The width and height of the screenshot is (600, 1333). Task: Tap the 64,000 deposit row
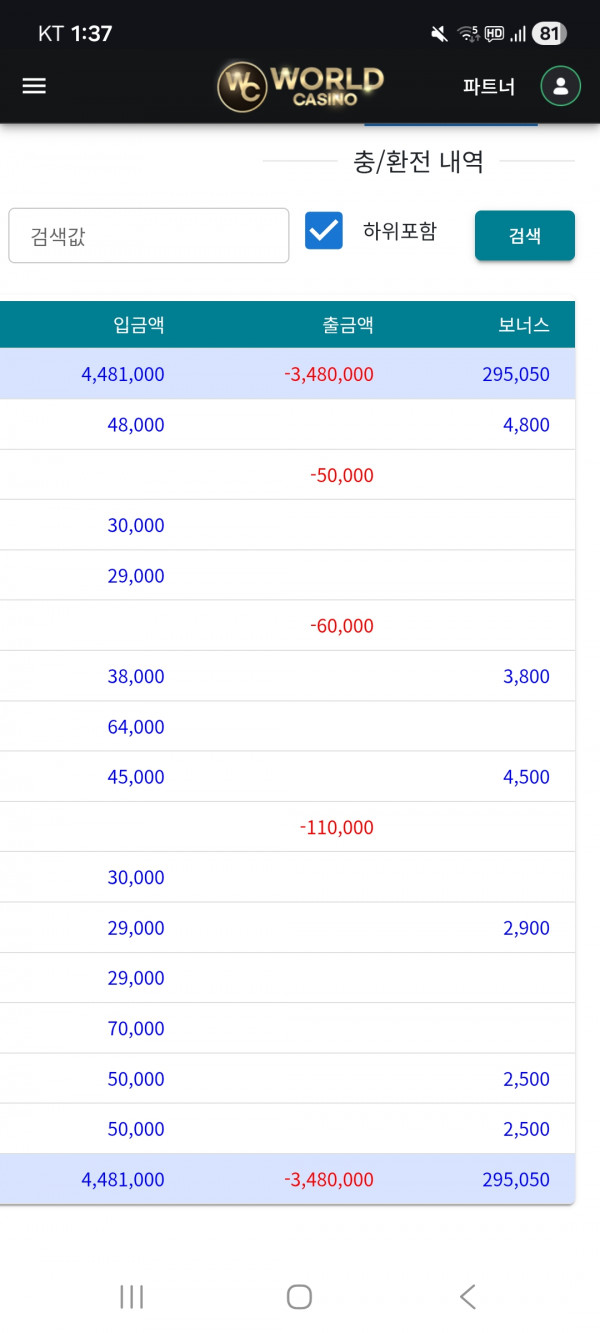[136, 727]
